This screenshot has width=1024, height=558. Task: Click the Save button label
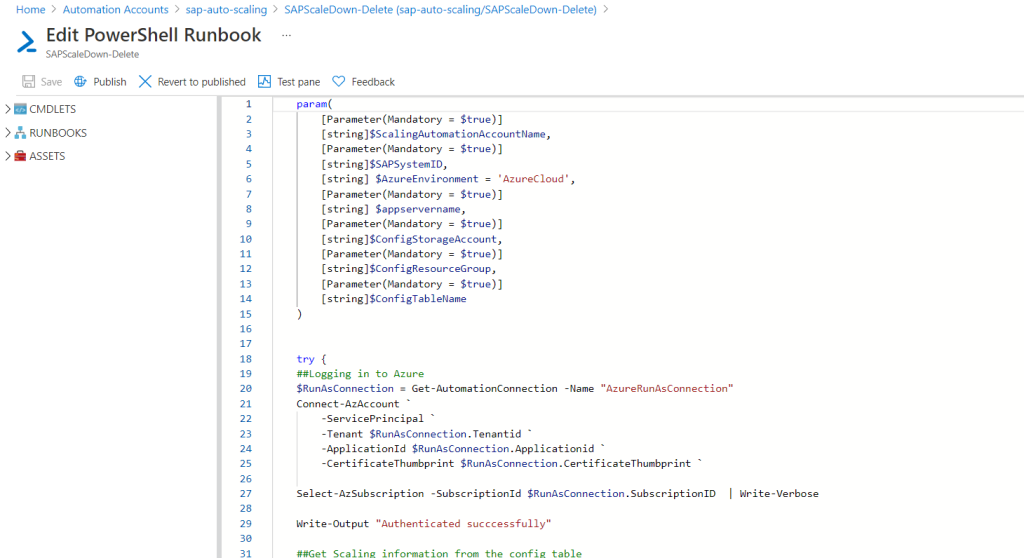(51, 82)
